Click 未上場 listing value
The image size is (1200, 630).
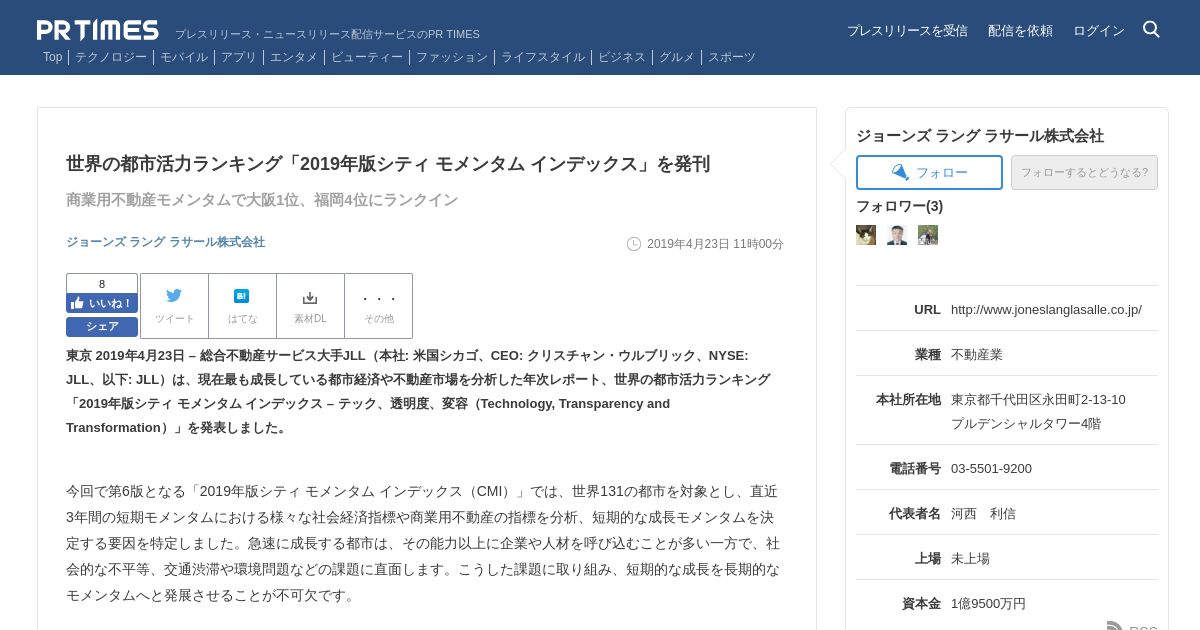(x=970, y=558)
